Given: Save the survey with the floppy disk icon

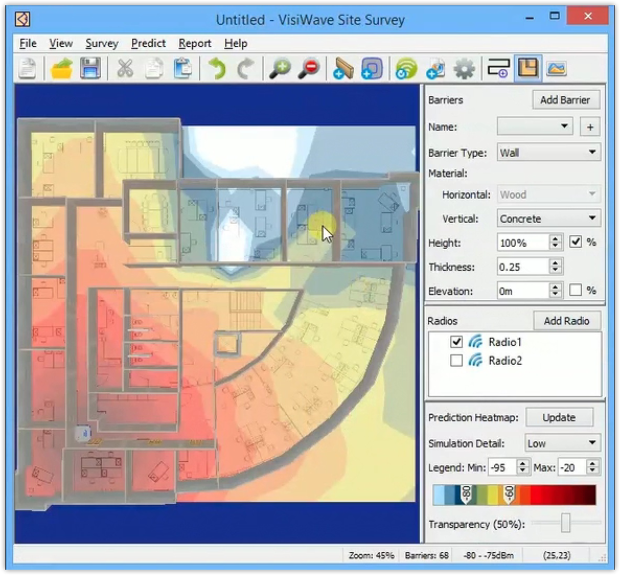Looking at the screenshot, I should (90, 68).
